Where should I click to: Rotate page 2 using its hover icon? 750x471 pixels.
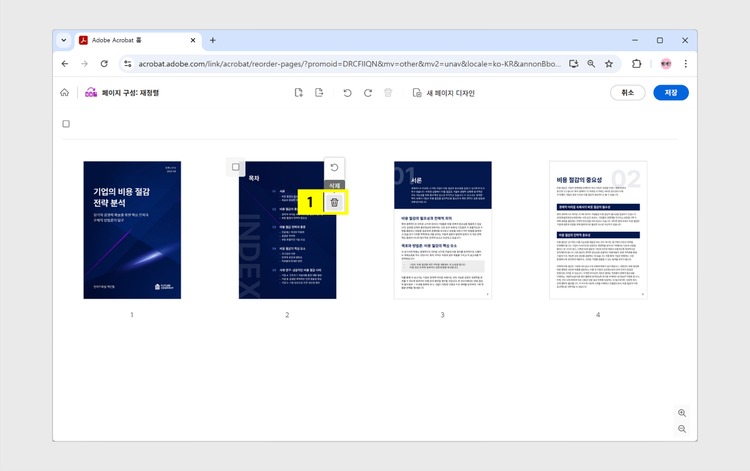tap(334, 167)
